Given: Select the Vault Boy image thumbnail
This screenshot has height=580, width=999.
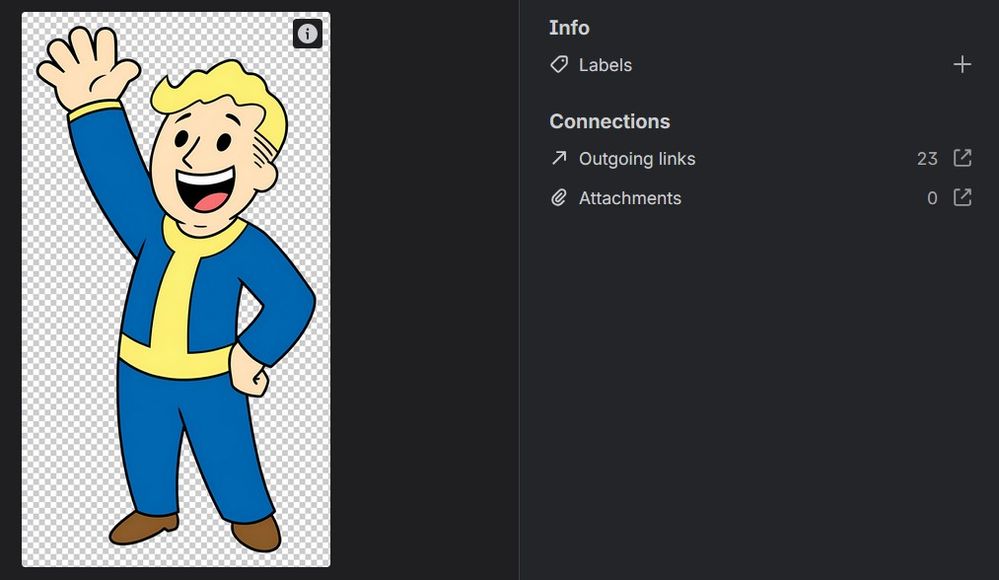Looking at the screenshot, I should click(x=176, y=289).
